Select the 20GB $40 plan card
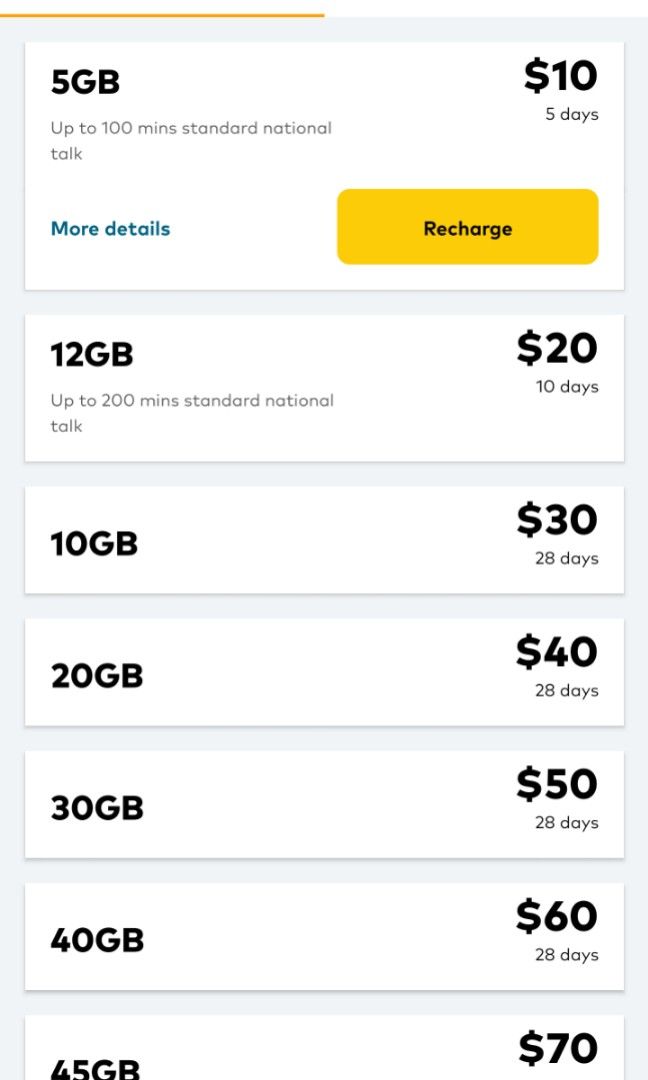Viewport: 648px width, 1080px height. (x=324, y=672)
